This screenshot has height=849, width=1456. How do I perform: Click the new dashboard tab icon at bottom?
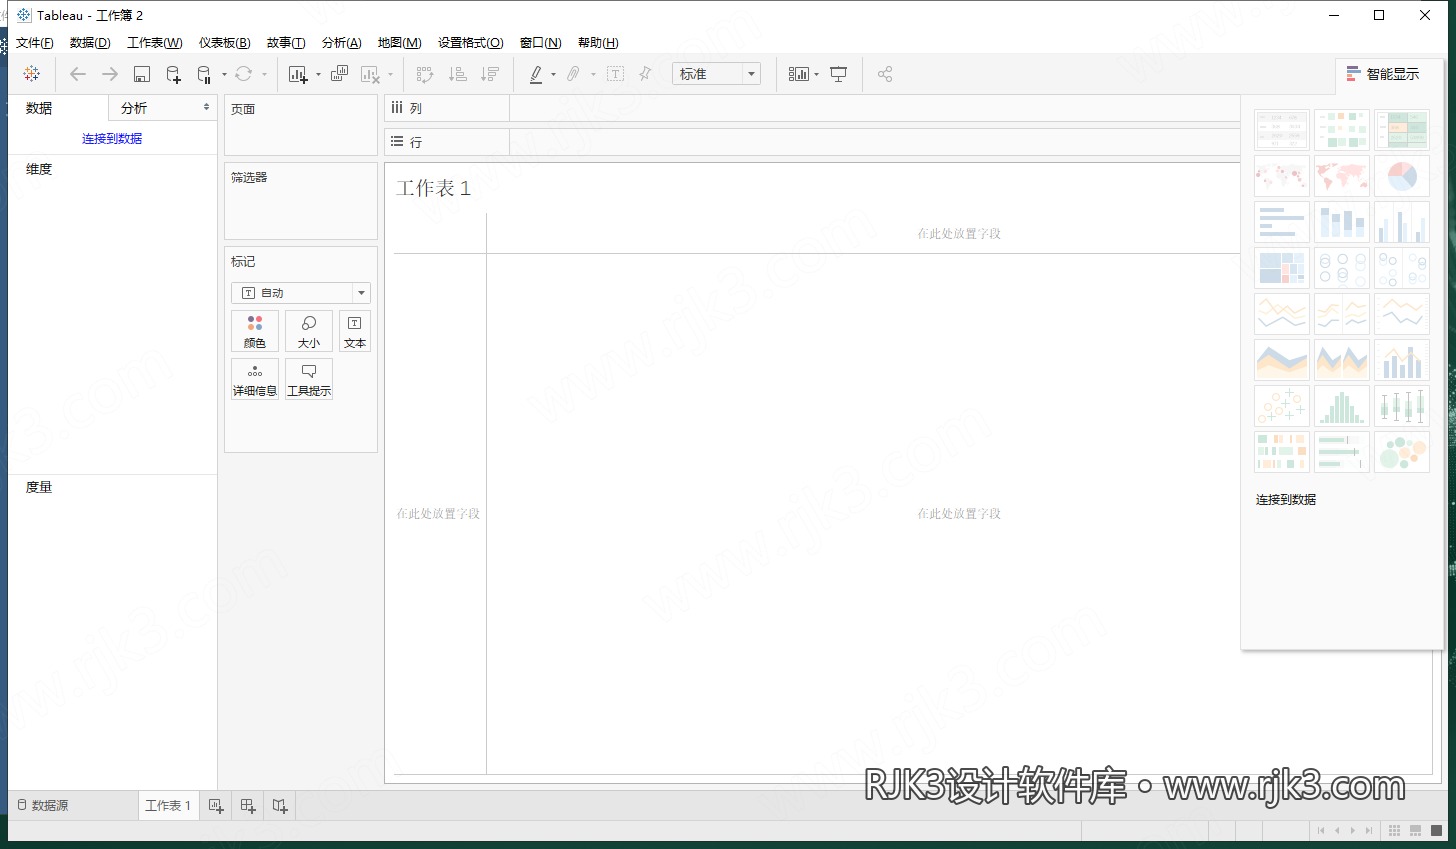click(248, 806)
